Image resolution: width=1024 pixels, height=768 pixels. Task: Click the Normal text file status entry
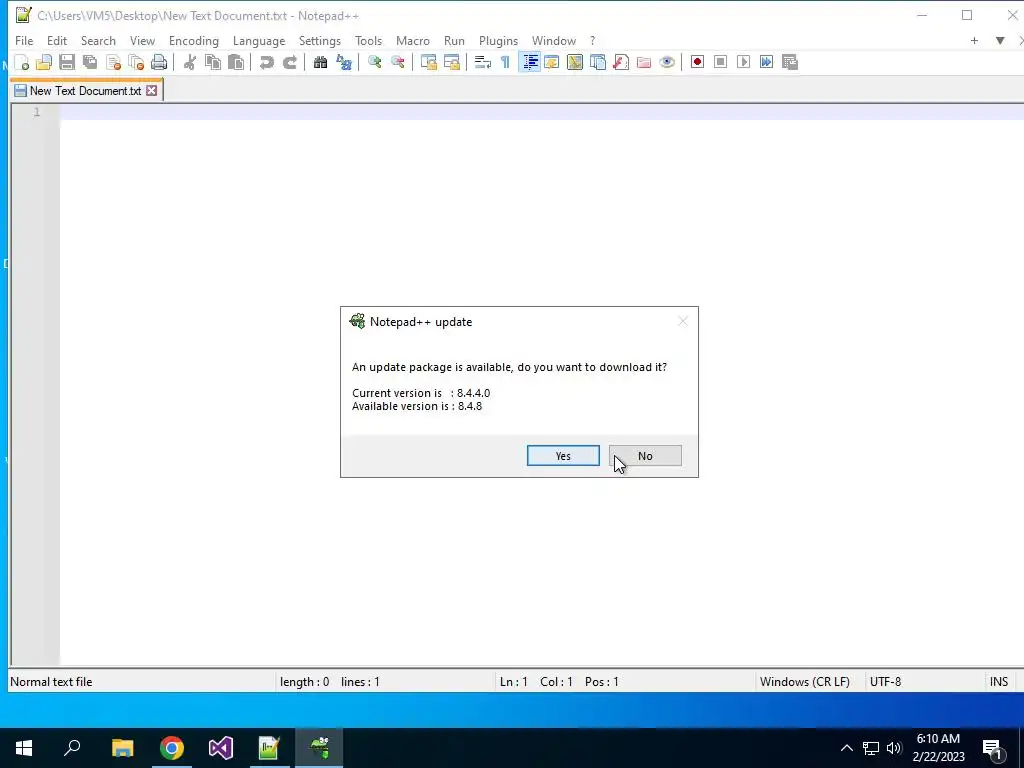(51, 682)
